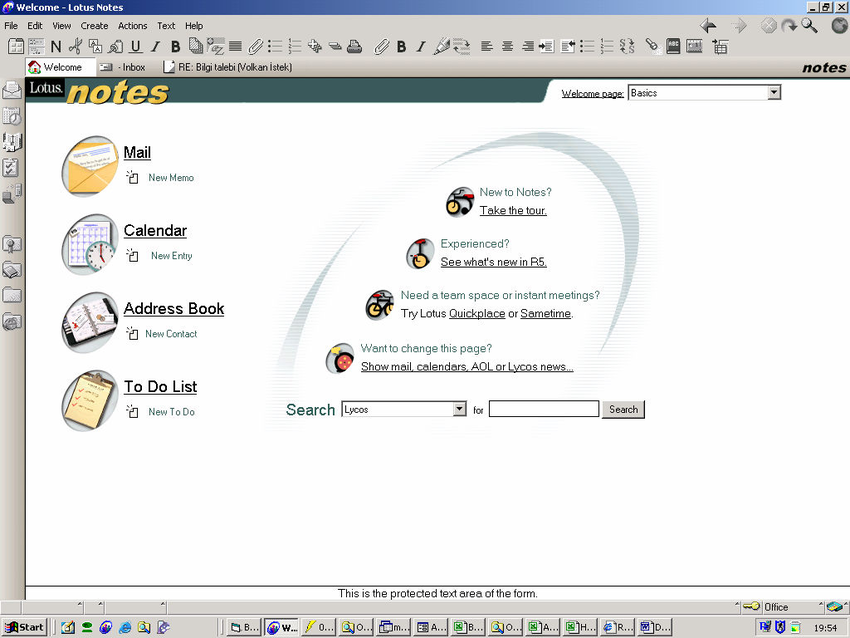
Task: Open the File menu
Action: click(11, 25)
